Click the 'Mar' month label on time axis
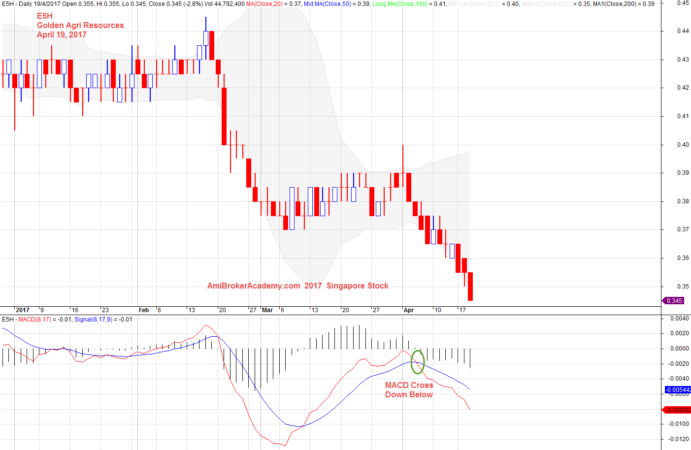Screen dimensions: 691x450 point(267,310)
